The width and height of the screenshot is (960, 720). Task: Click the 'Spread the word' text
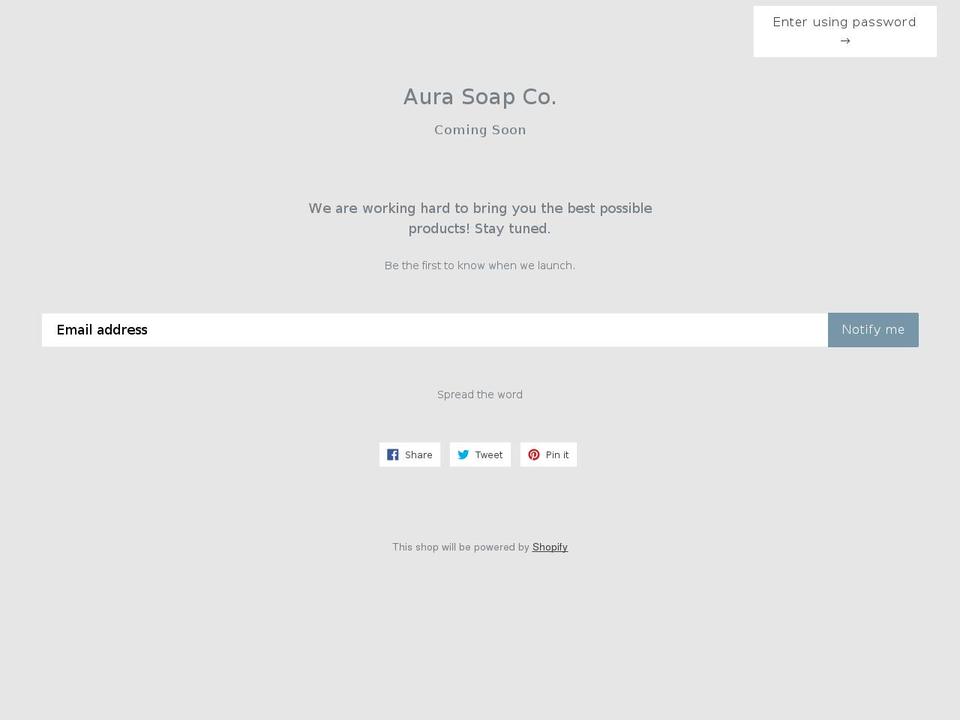[480, 394]
